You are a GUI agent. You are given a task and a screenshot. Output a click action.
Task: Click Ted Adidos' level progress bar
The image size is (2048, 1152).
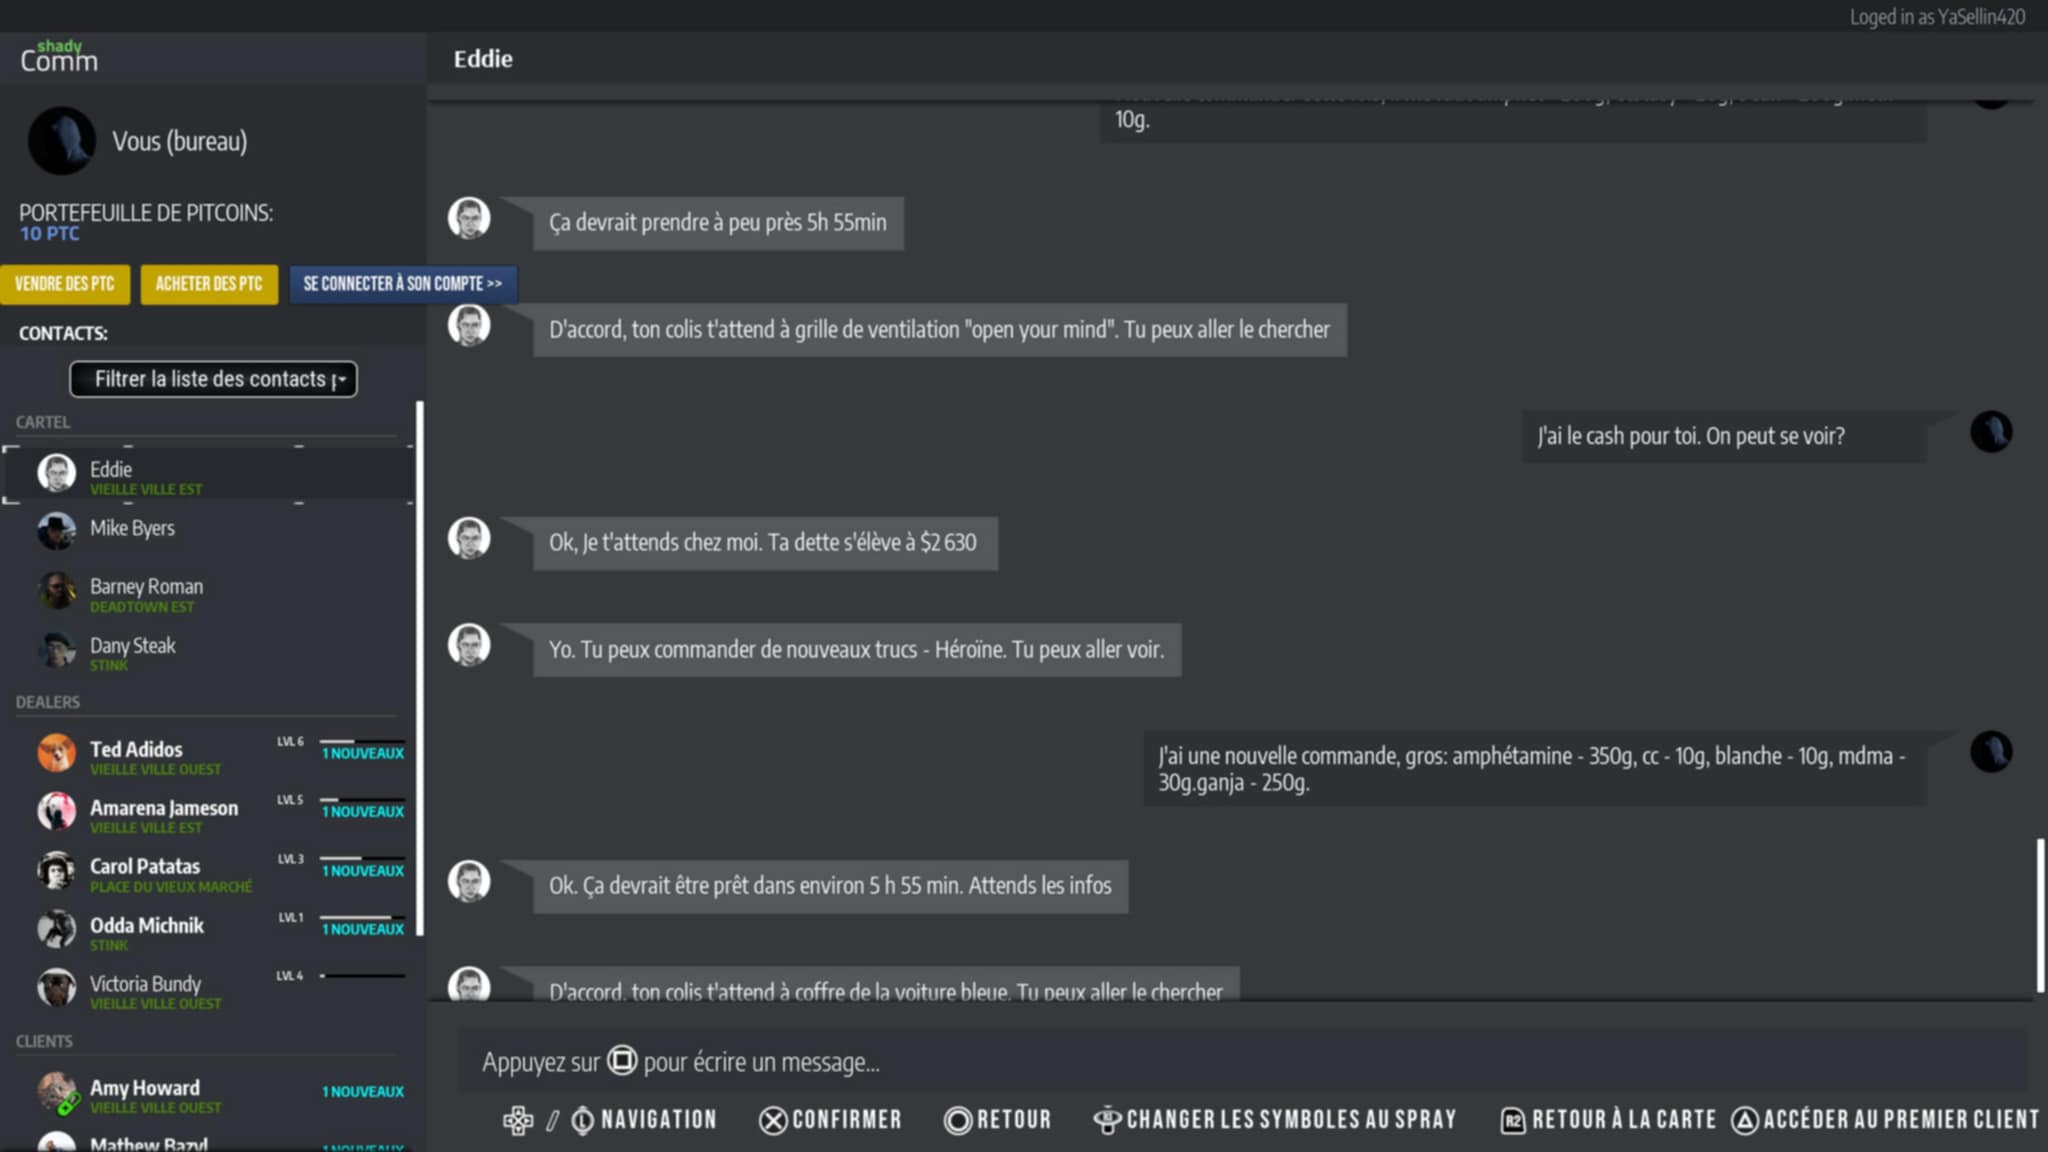click(x=362, y=741)
